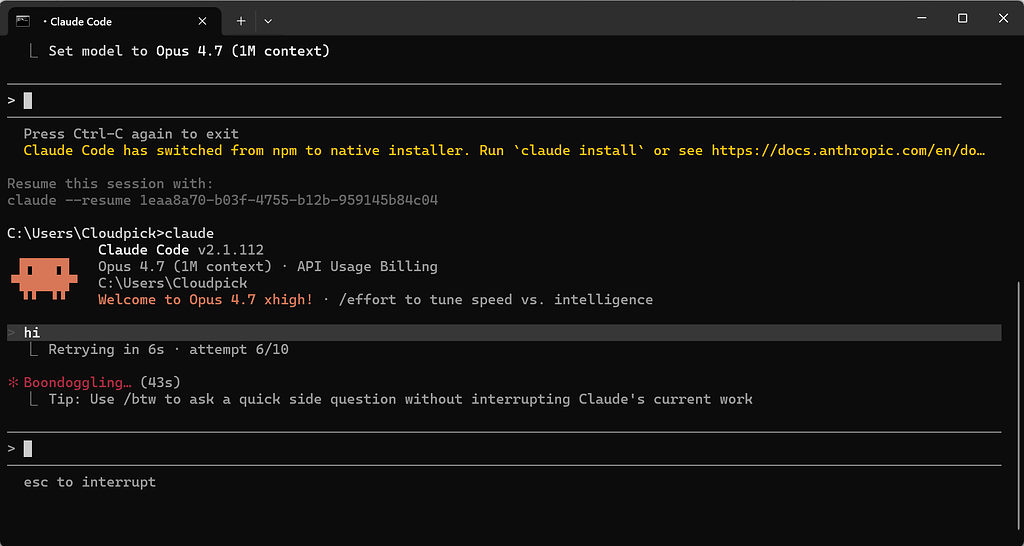Open a new terminal tab

[241, 21]
